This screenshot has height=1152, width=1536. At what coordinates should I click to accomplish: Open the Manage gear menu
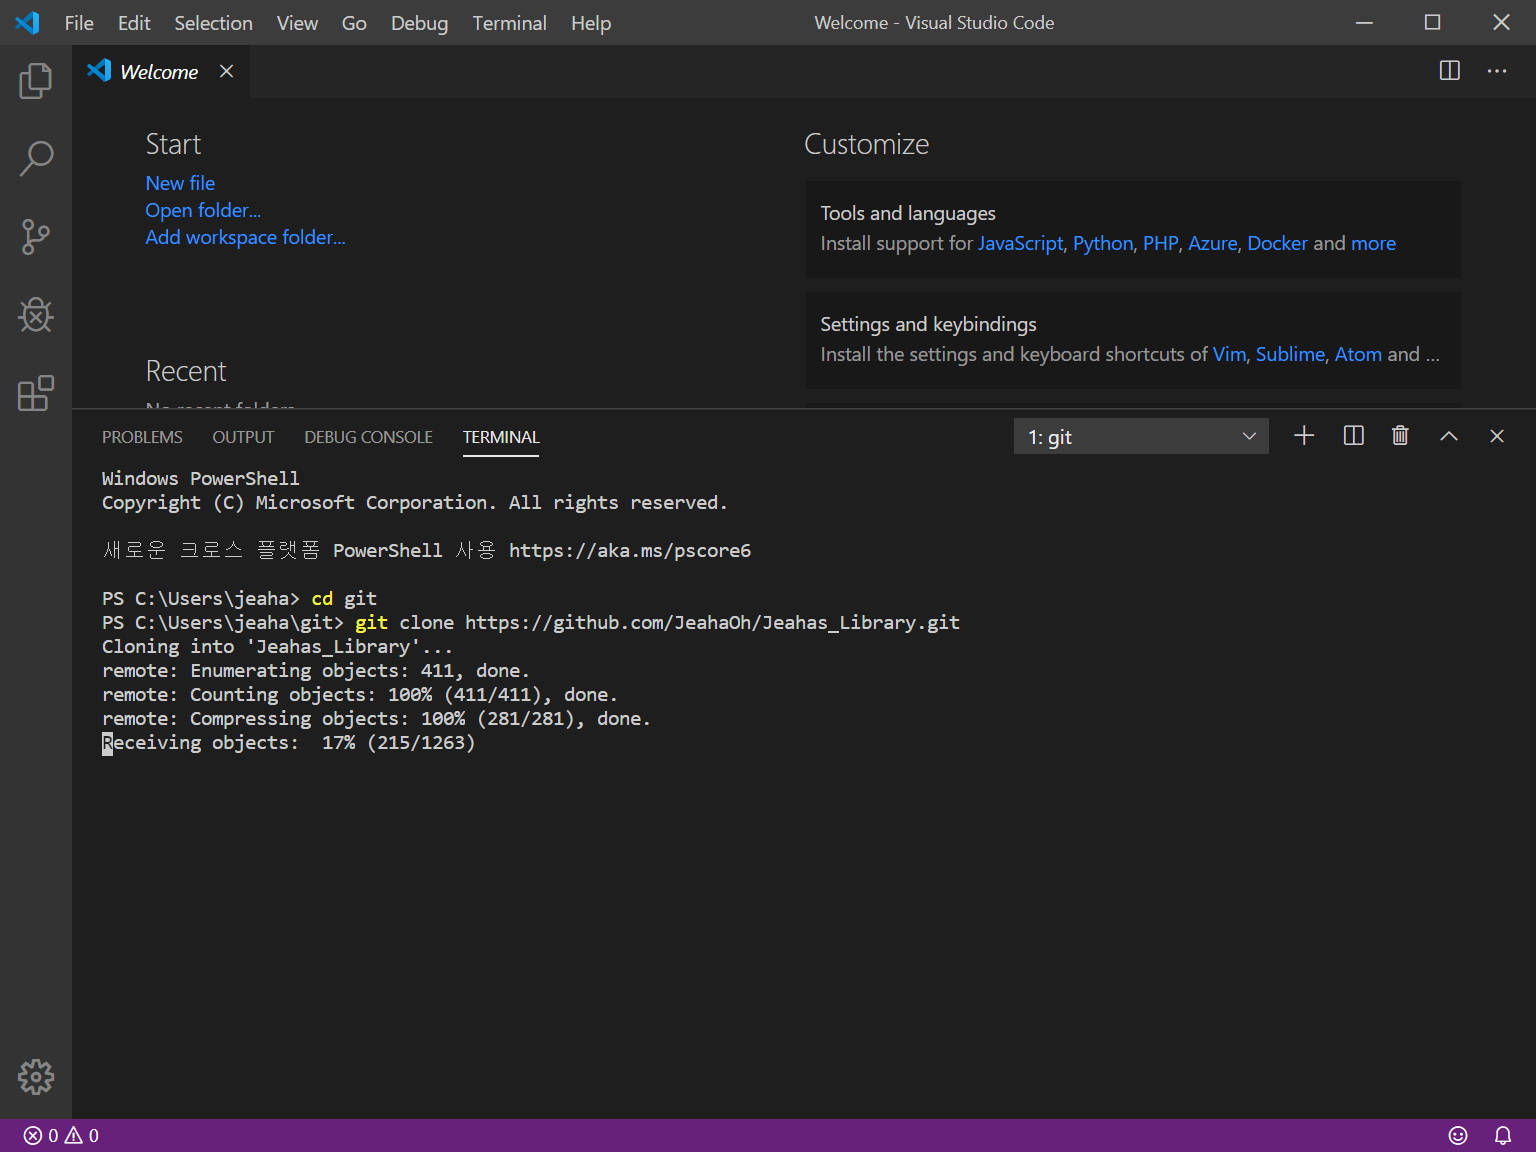[x=36, y=1077]
